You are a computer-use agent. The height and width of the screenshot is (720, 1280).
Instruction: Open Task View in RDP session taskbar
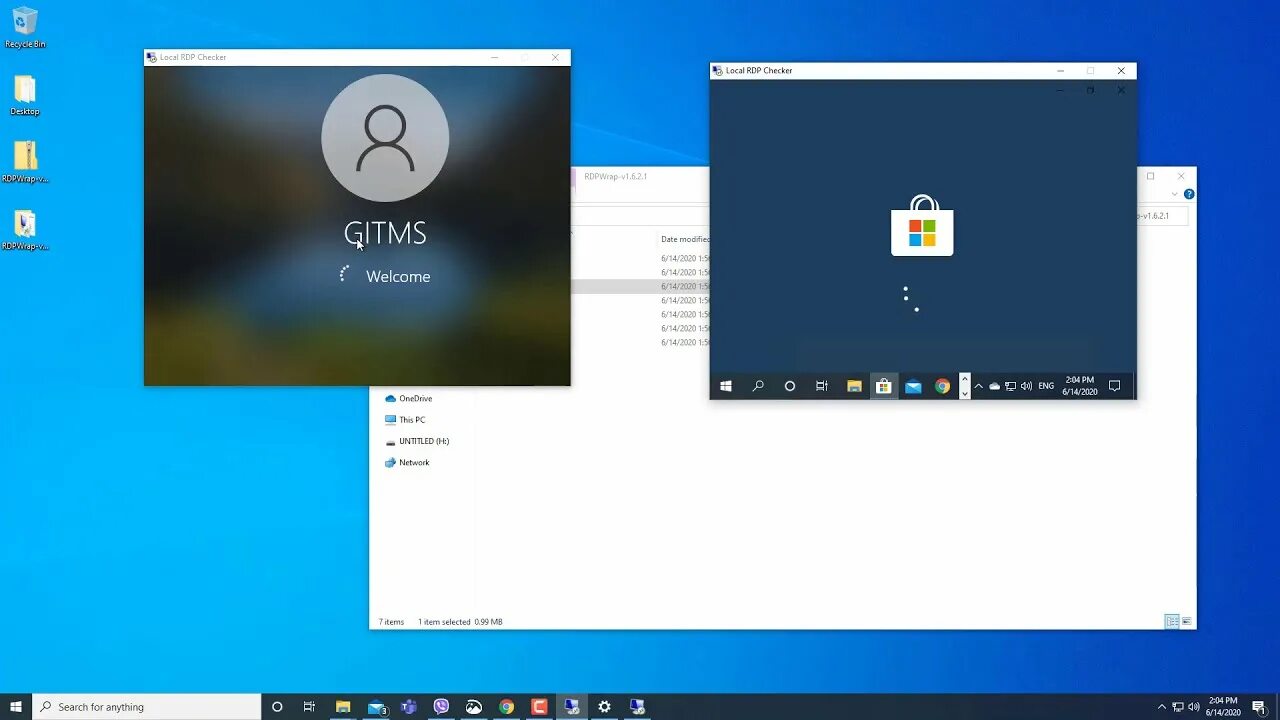tap(822, 386)
